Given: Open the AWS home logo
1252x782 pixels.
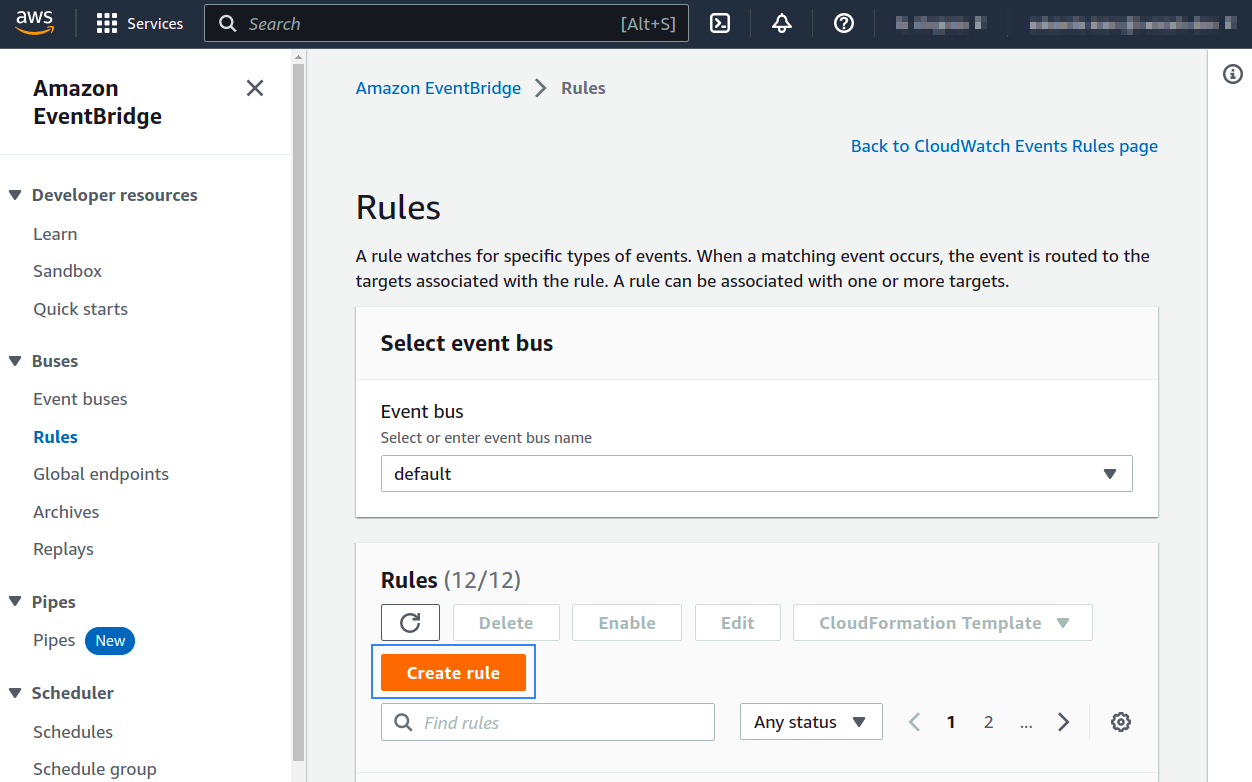Looking at the screenshot, I should click(35, 23).
